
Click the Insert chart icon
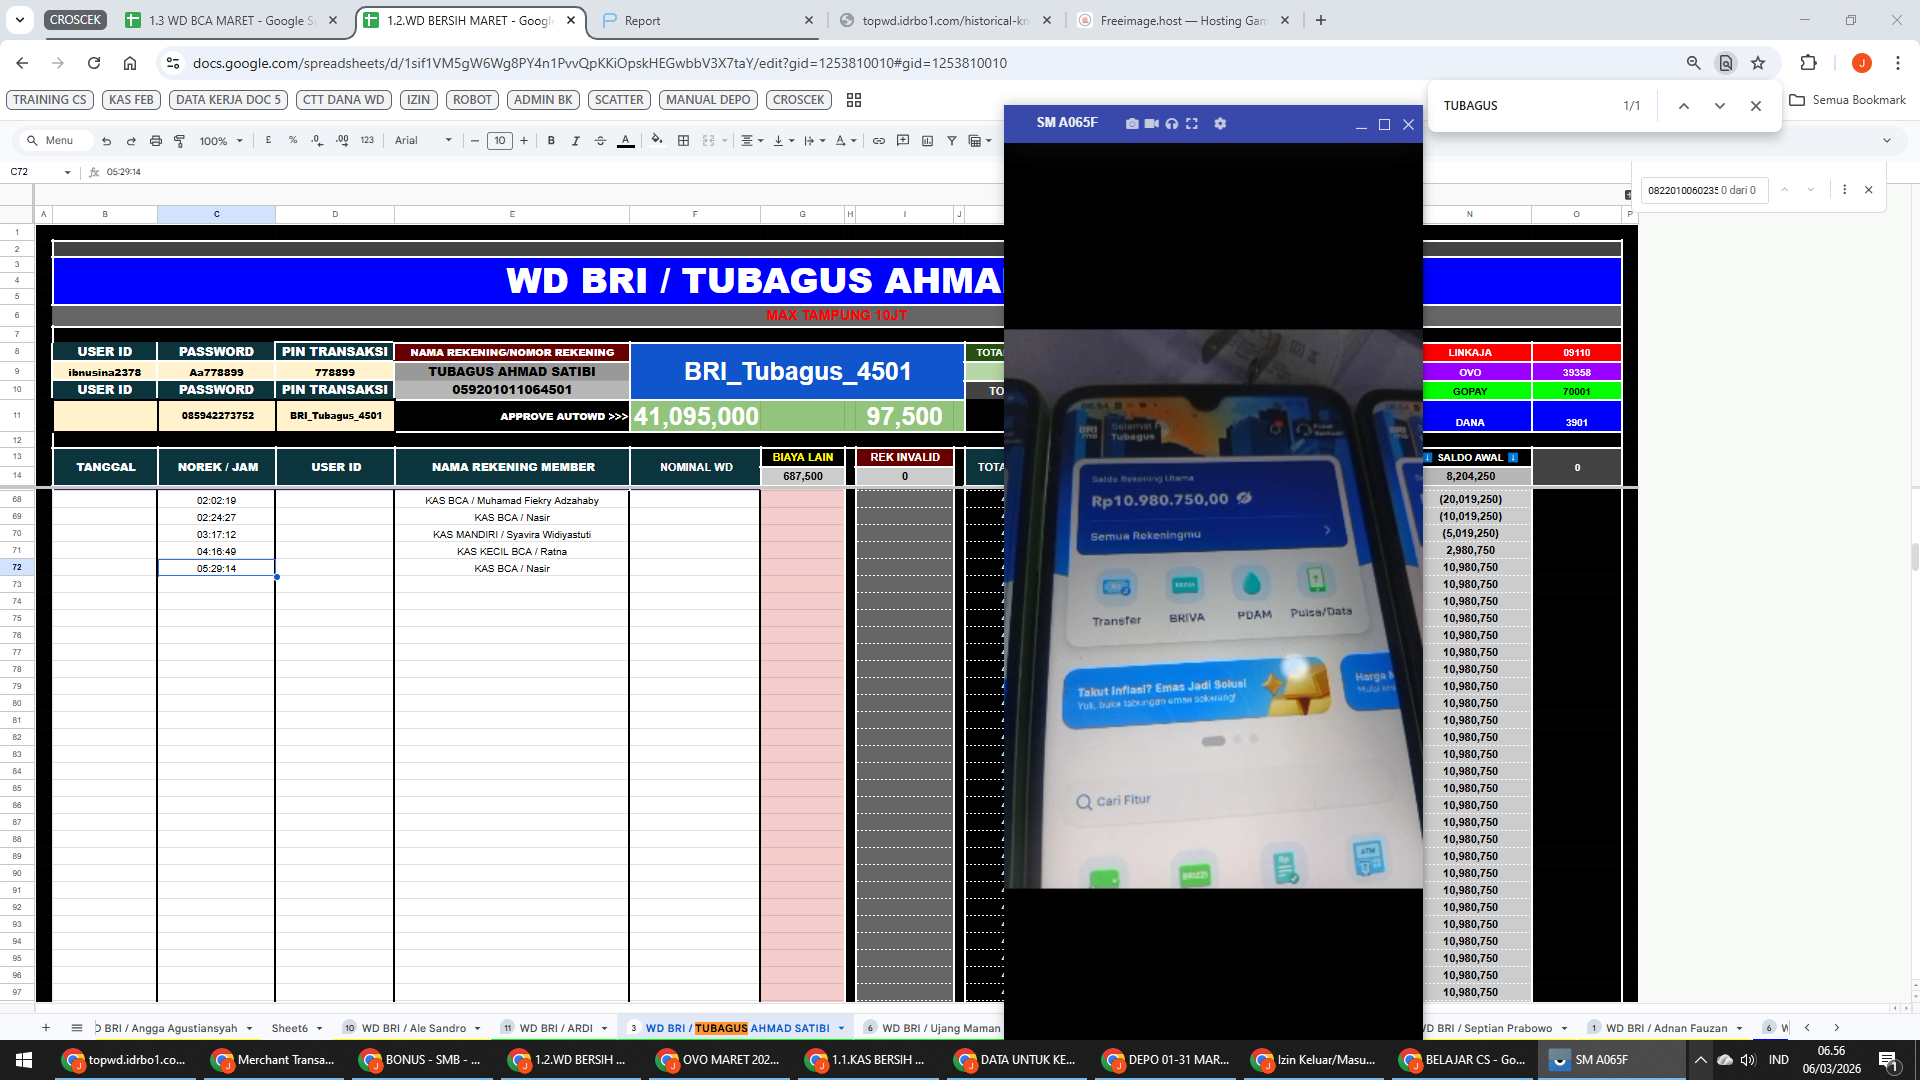tap(927, 141)
